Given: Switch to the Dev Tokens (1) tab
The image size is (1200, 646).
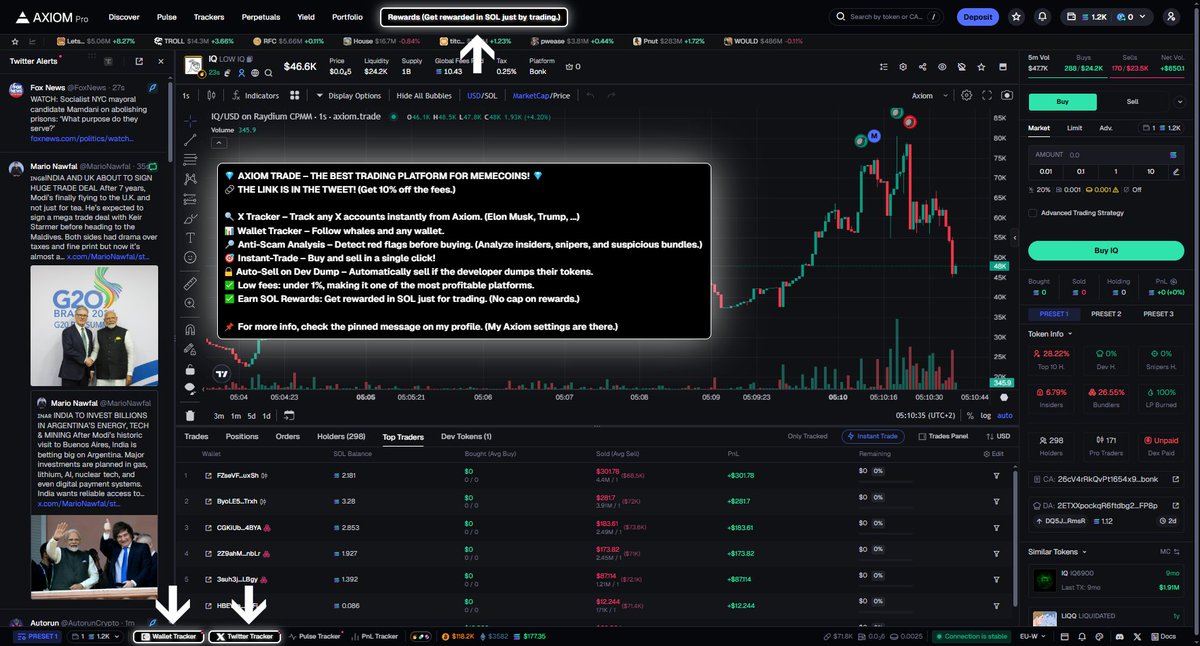Looking at the screenshot, I should point(466,436).
